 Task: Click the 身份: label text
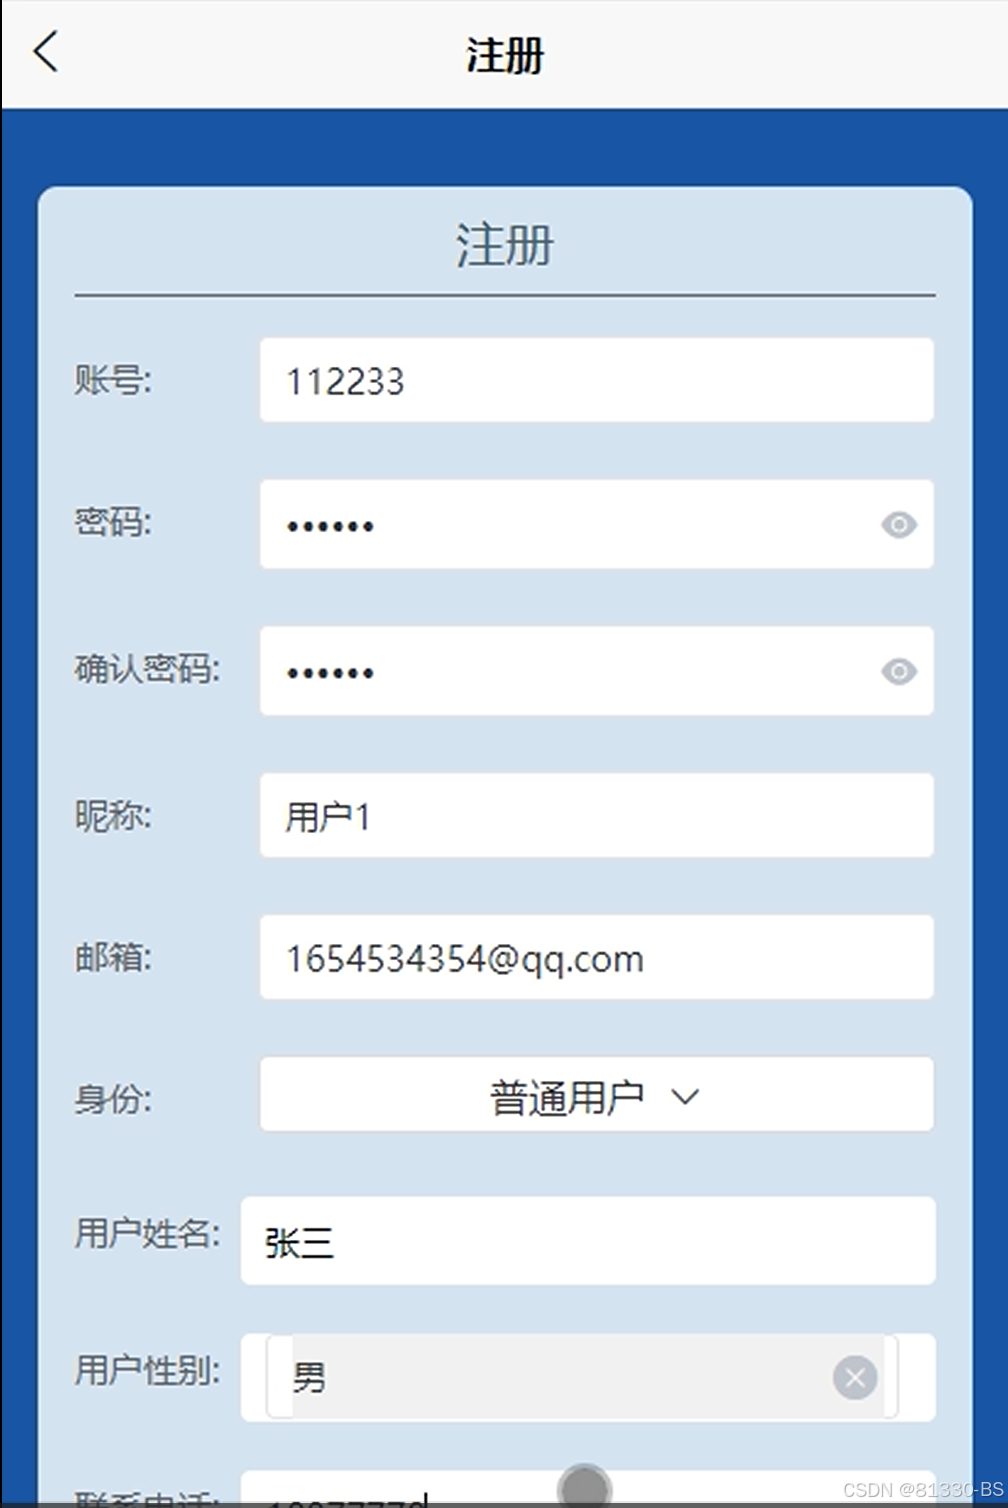tap(113, 1099)
